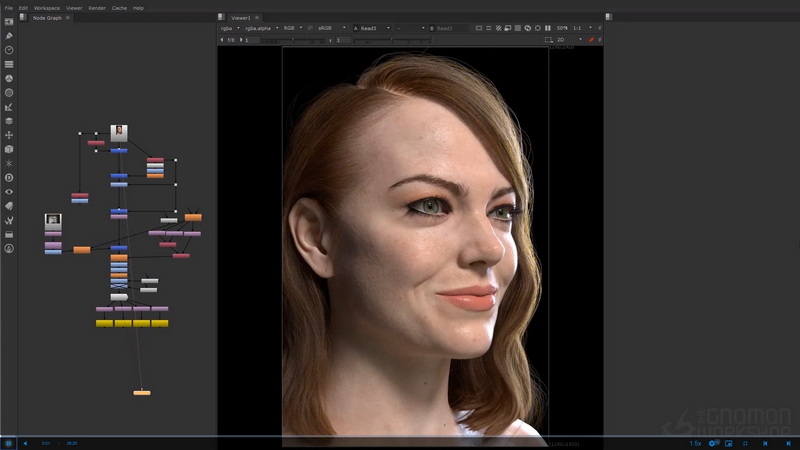Open the Furnace plugins icon at toolbar bottom
800x450 pixels.
tap(9, 248)
